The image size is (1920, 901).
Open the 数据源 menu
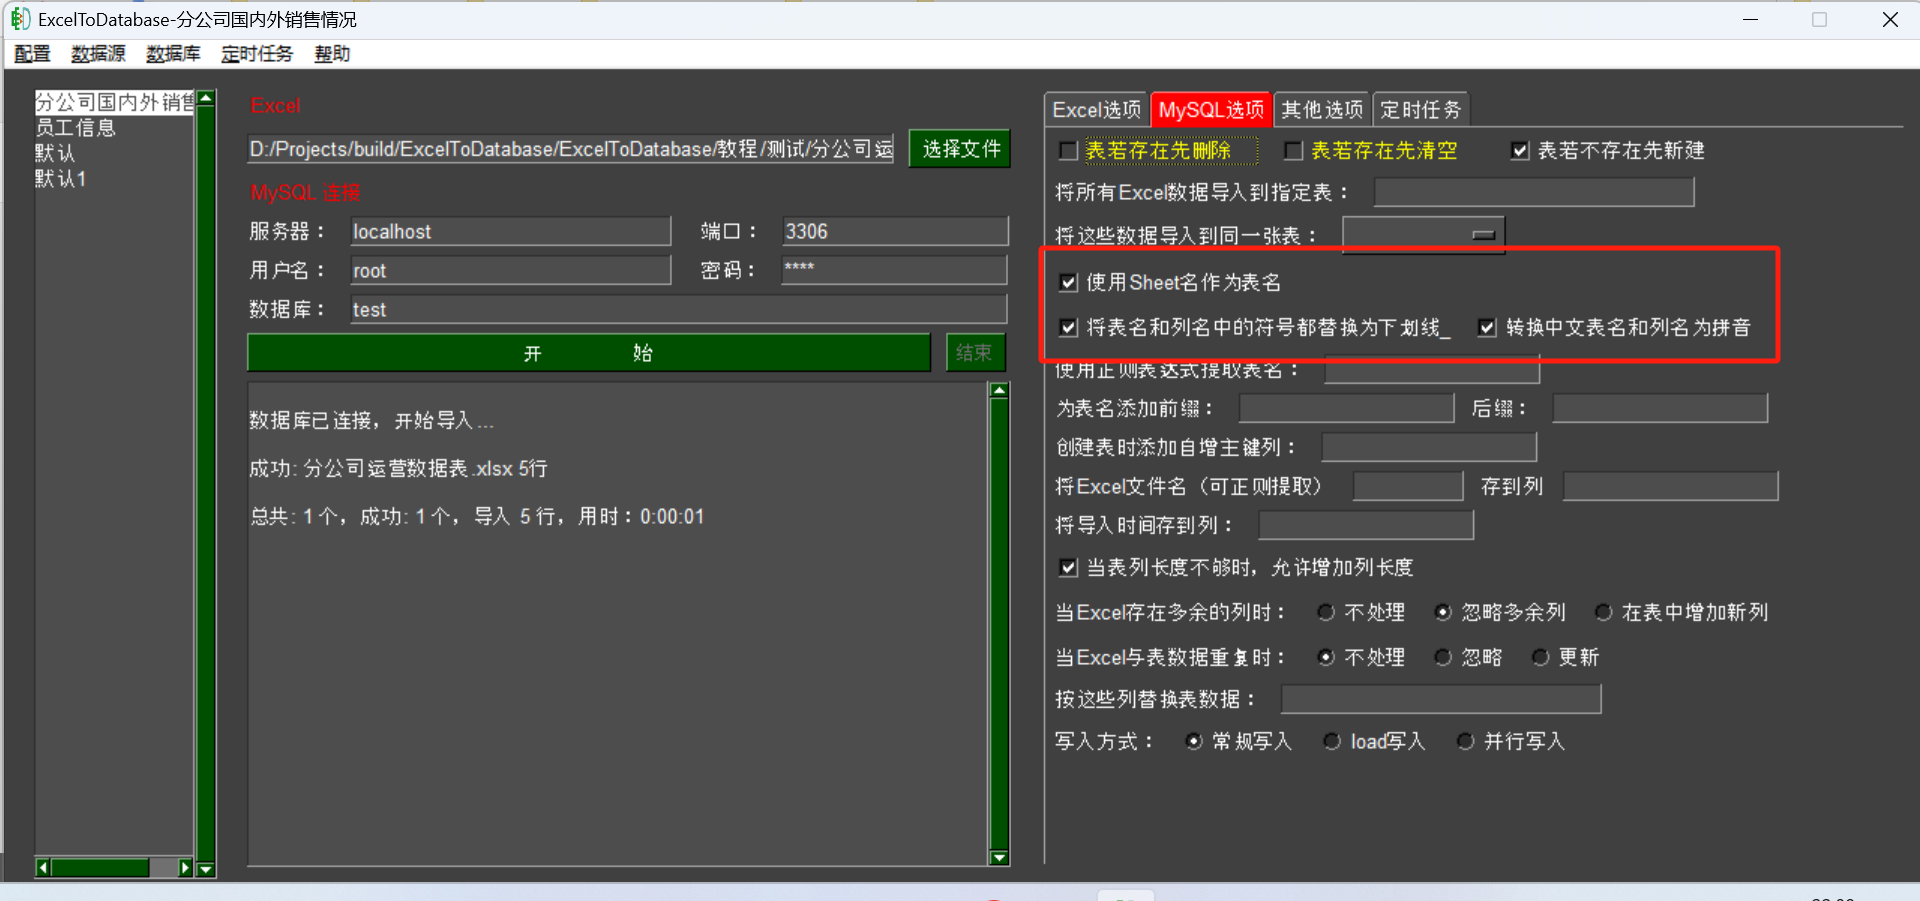98,54
